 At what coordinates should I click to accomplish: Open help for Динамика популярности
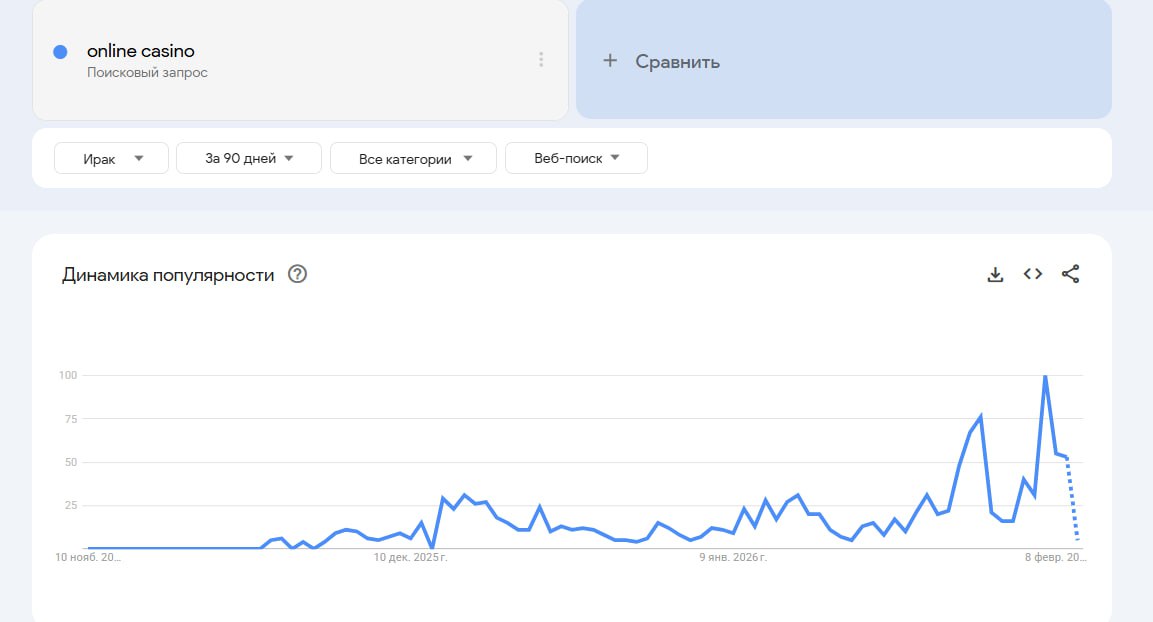coord(297,274)
